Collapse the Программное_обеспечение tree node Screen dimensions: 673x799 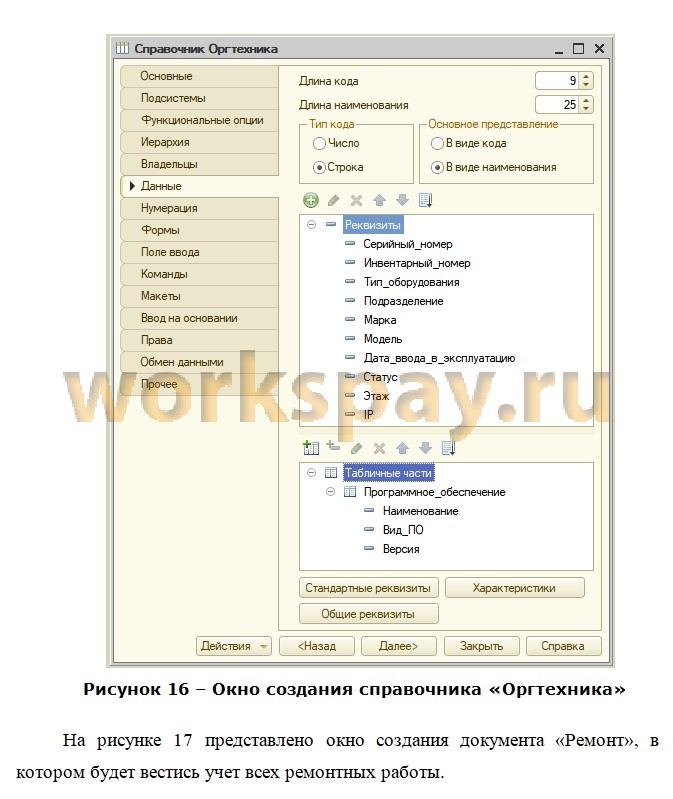[331, 492]
